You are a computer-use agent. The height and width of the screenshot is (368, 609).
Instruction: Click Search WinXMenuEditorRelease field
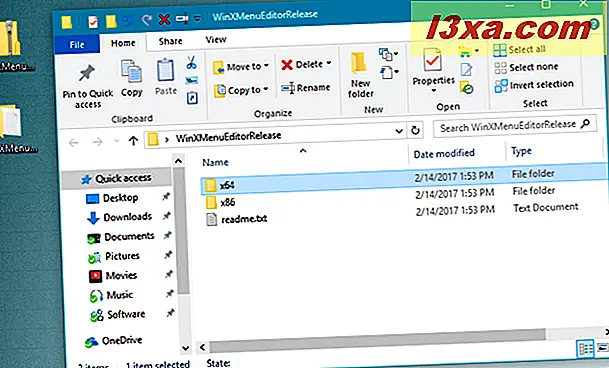coord(515,126)
